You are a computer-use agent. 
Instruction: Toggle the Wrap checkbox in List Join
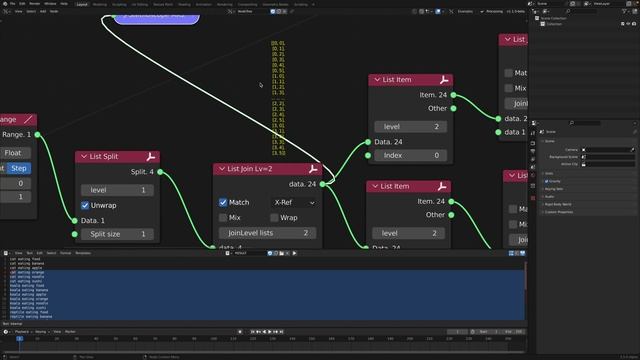coord(274,218)
